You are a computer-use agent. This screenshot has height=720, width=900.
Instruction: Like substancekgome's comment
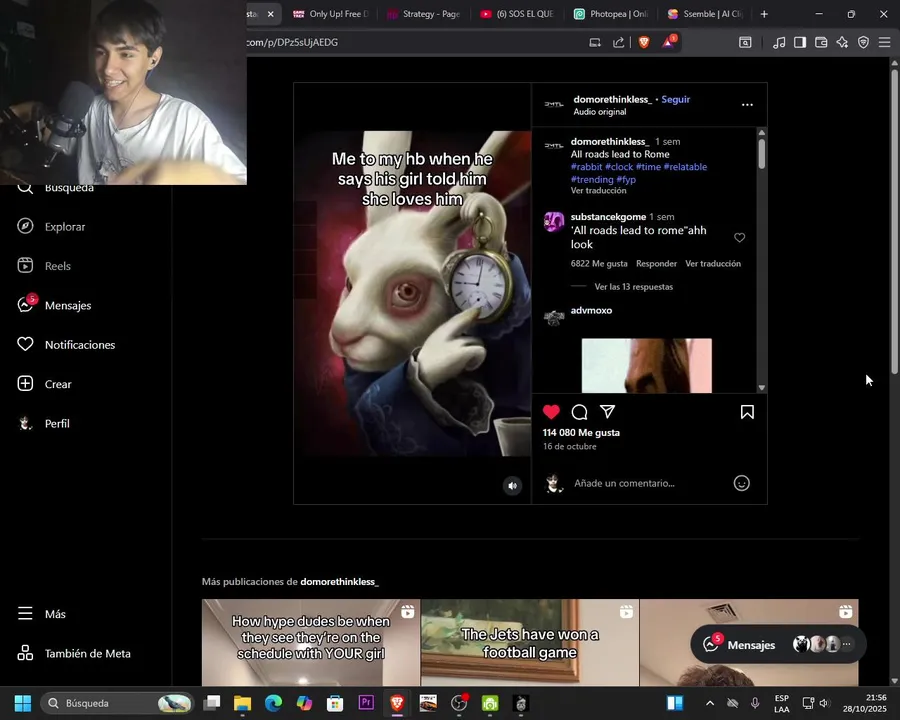739,237
